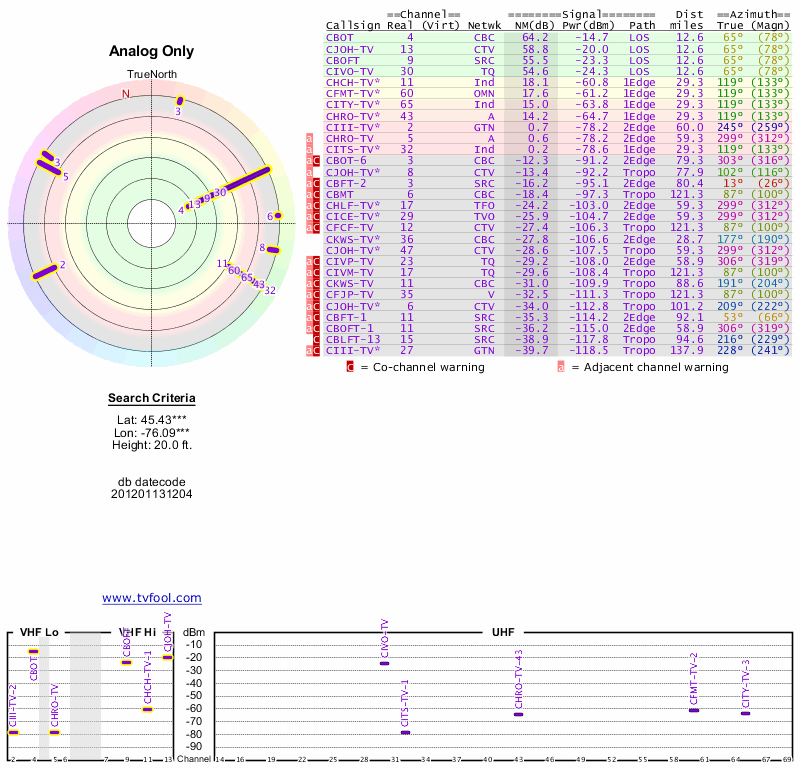Click adjacent warning icon beside CITS-TV* row
The width and height of the screenshot is (800, 768).
(309, 149)
